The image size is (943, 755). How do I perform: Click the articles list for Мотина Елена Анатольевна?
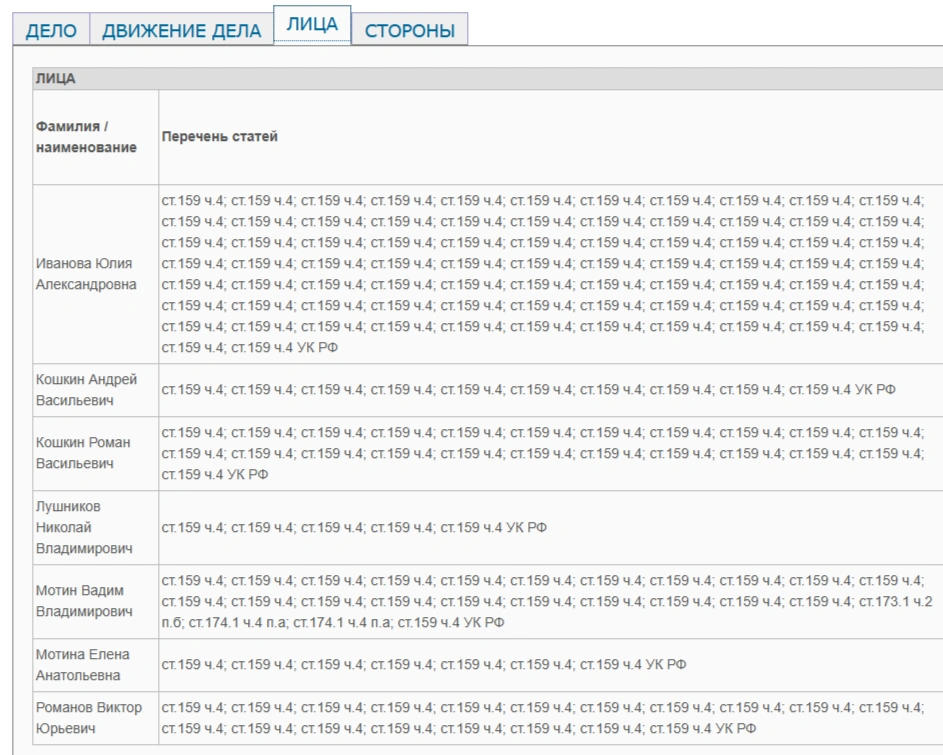pos(423,665)
